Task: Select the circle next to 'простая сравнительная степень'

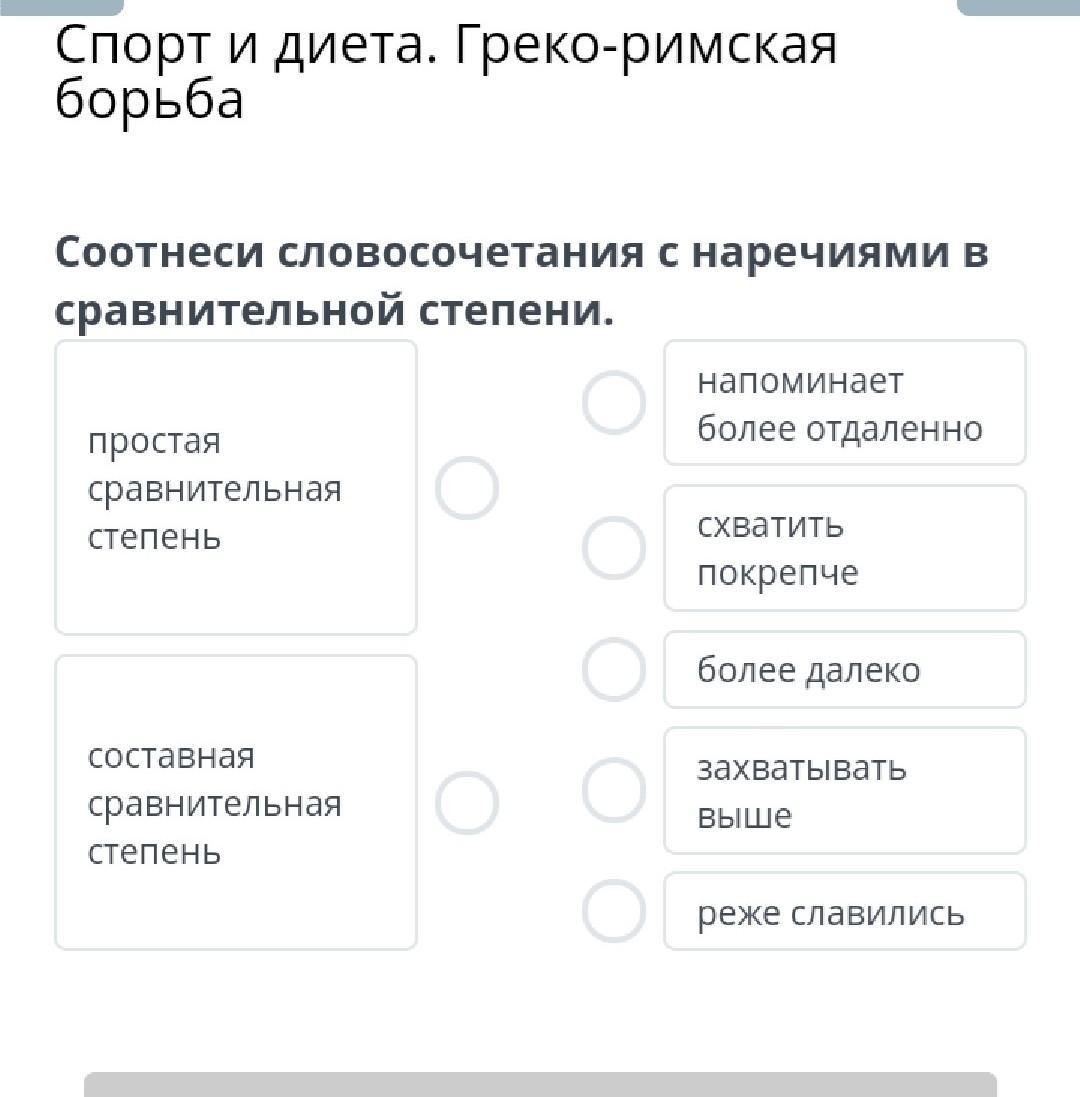Action: tap(467, 488)
